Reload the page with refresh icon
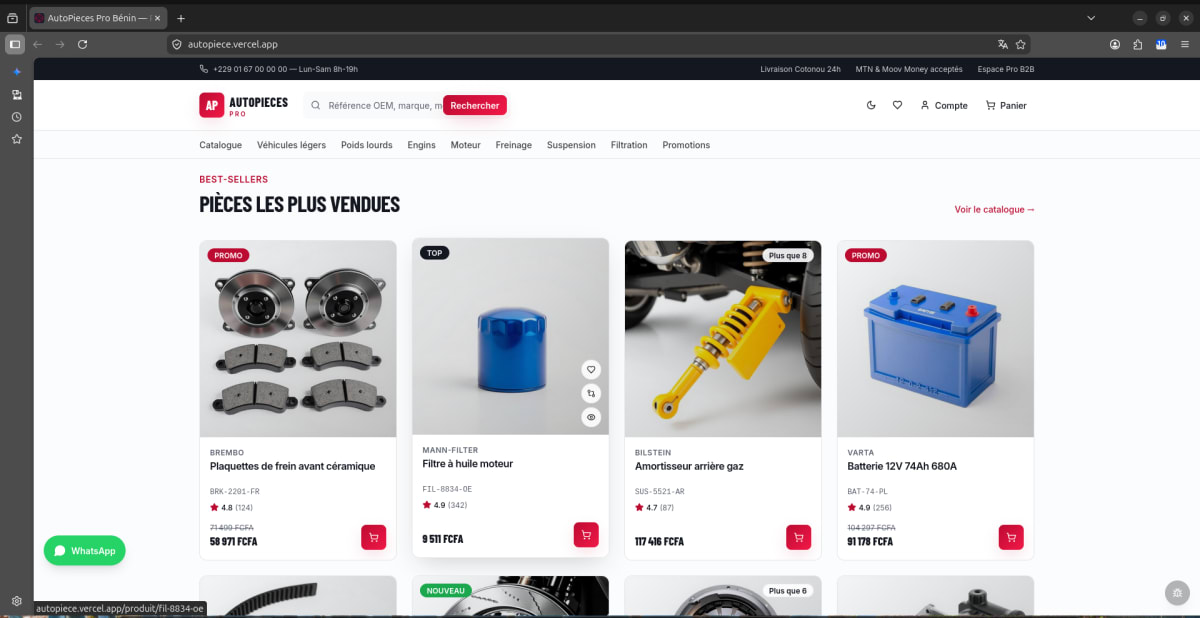The image size is (1200, 618). (x=82, y=44)
